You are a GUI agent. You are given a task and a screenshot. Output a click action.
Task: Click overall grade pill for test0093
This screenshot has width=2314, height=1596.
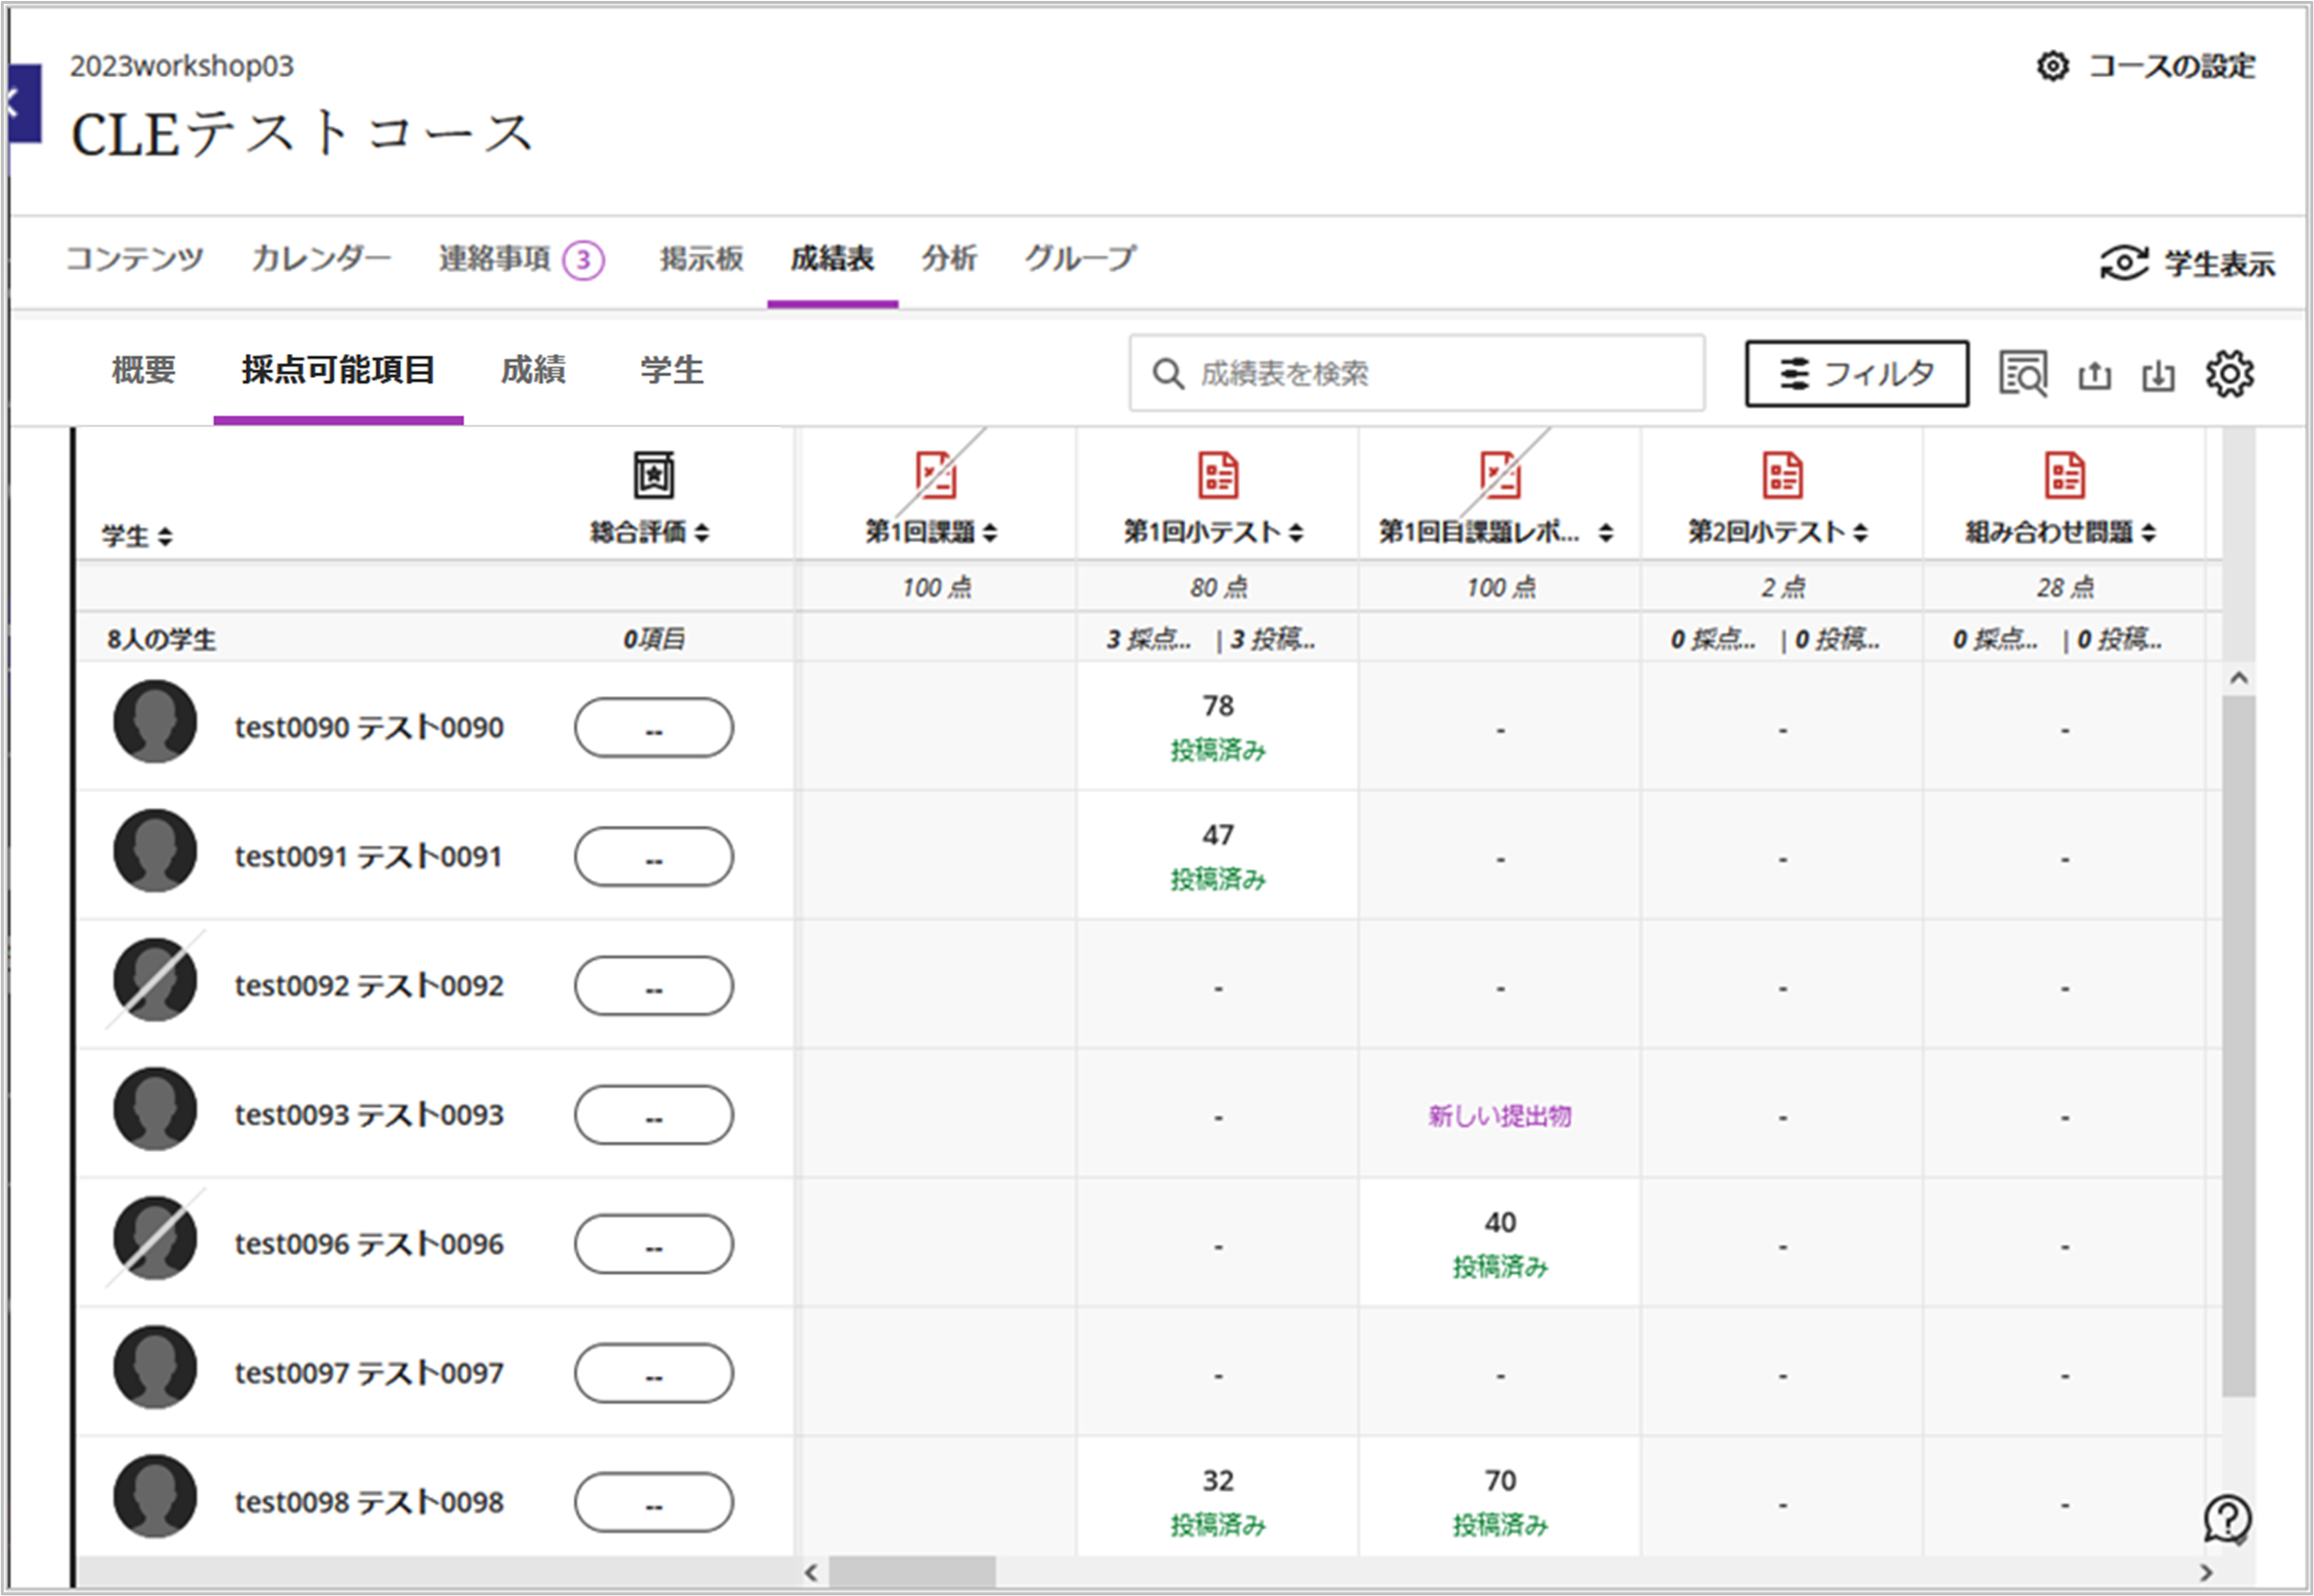click(x=653, y=1115)
